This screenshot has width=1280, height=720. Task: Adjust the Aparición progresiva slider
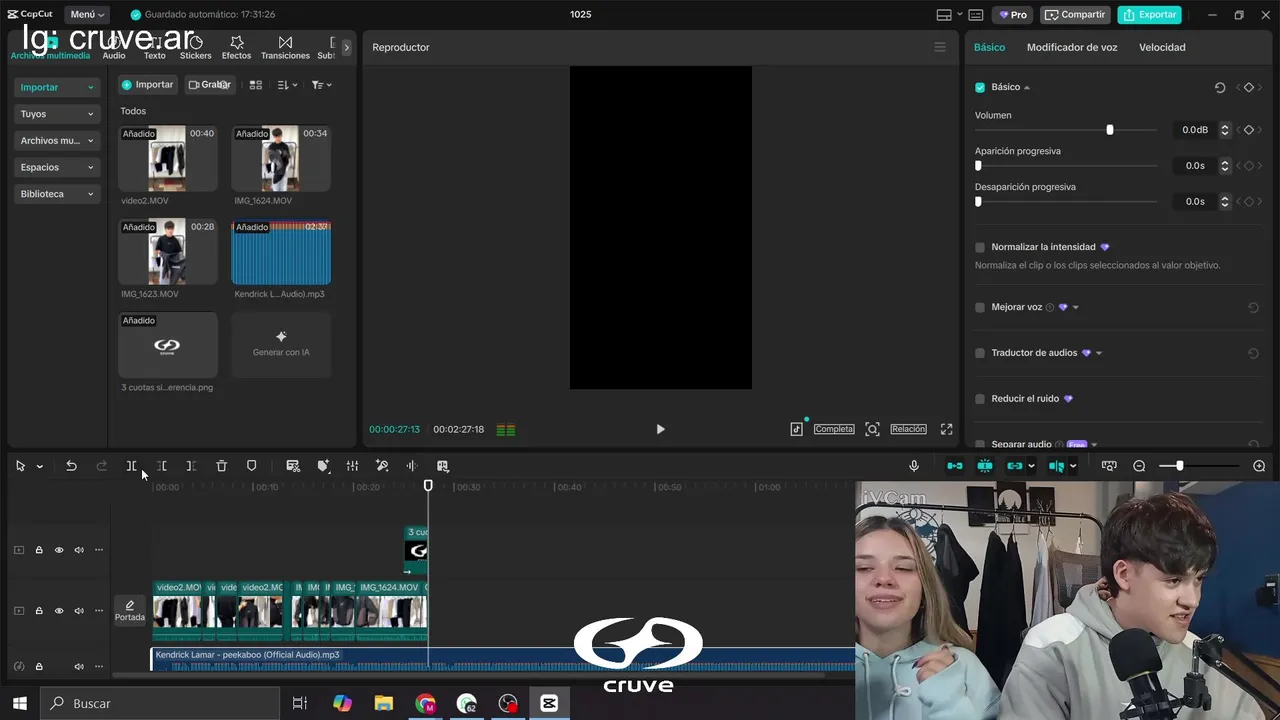[x=1066, y=166]
